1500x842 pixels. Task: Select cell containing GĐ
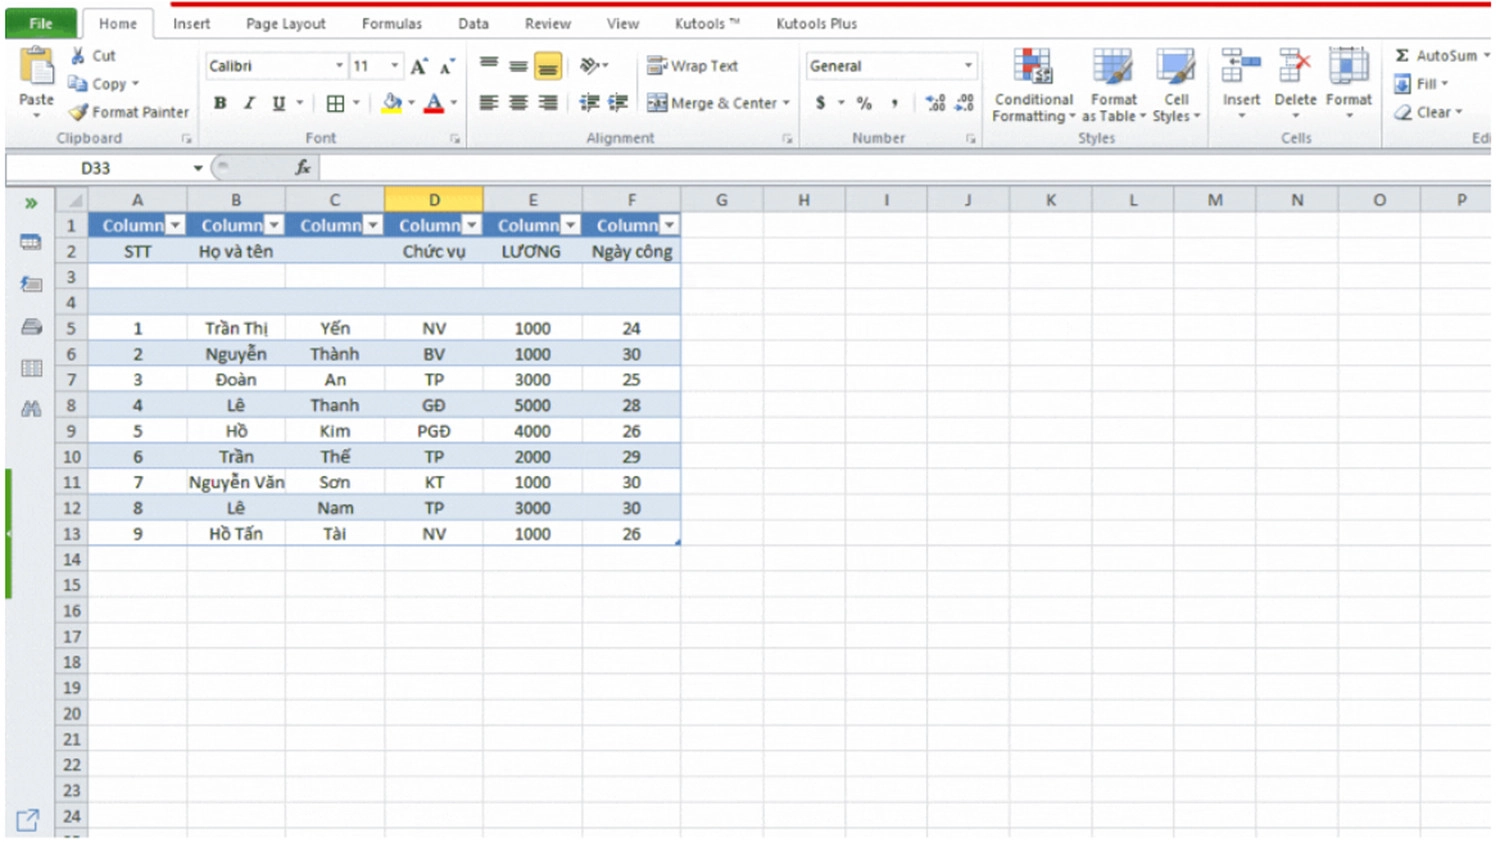[434, 405]
